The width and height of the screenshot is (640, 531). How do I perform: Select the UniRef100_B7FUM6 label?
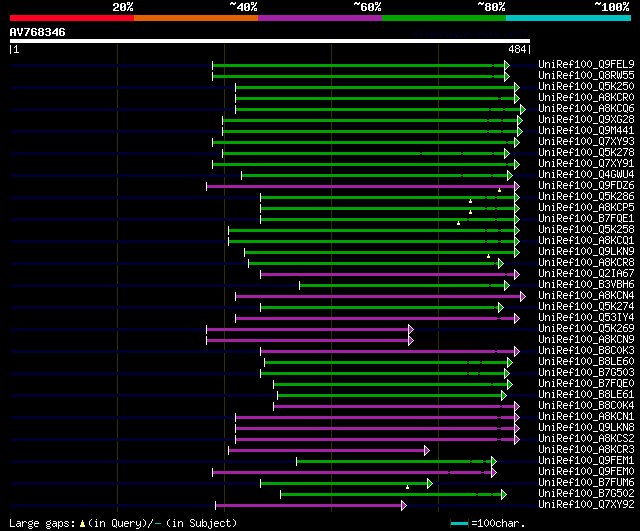586,483
